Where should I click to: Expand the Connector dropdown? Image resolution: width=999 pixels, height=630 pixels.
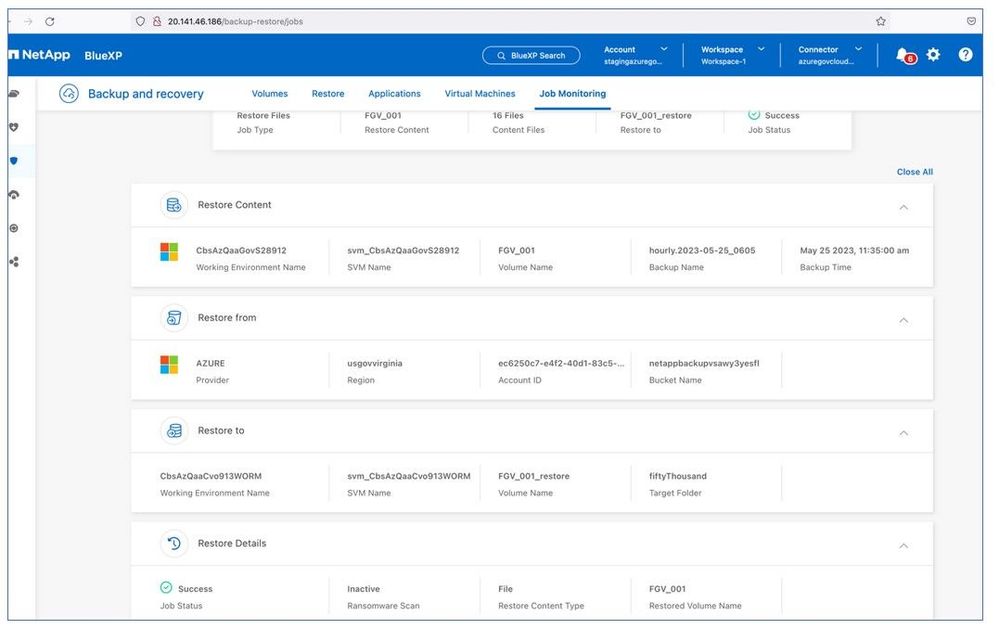(829, 55)
